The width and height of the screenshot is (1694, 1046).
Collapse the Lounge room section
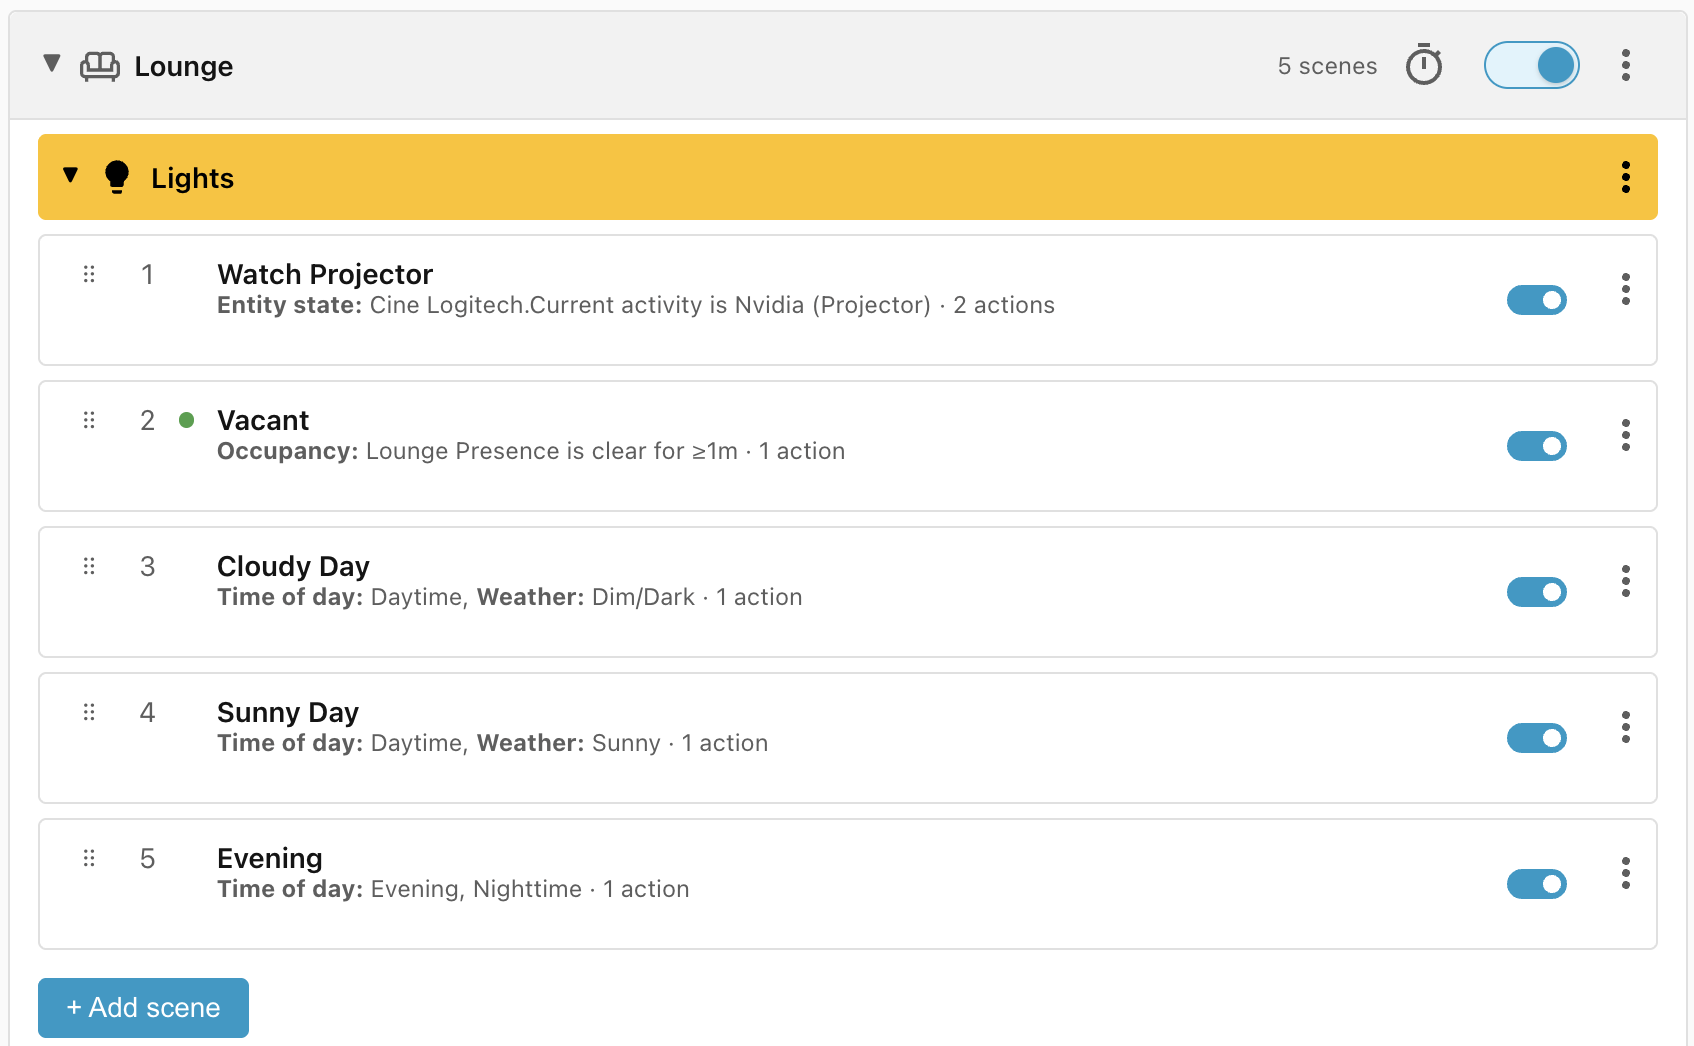(x=52, y=64)
